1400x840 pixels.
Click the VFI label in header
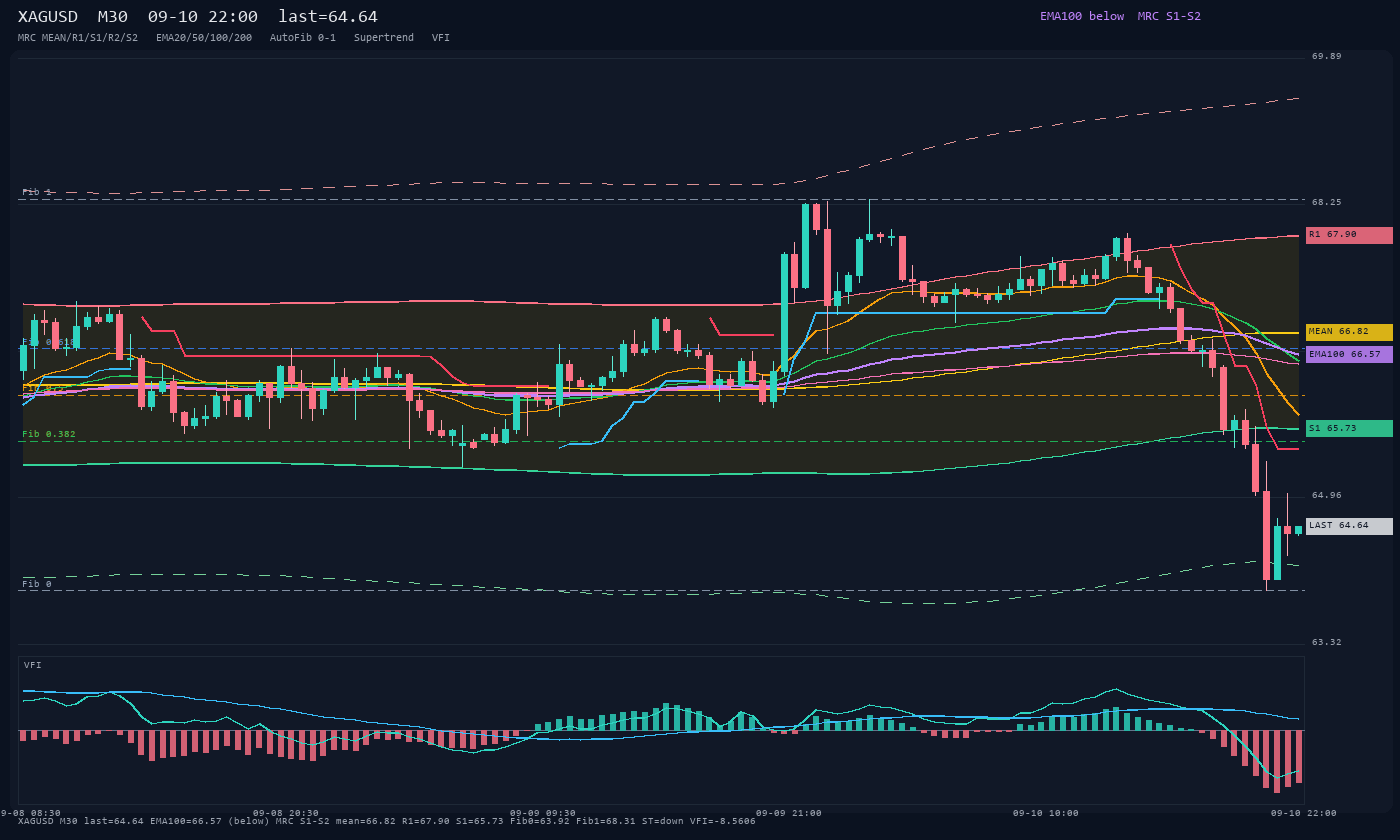(441, 37)
